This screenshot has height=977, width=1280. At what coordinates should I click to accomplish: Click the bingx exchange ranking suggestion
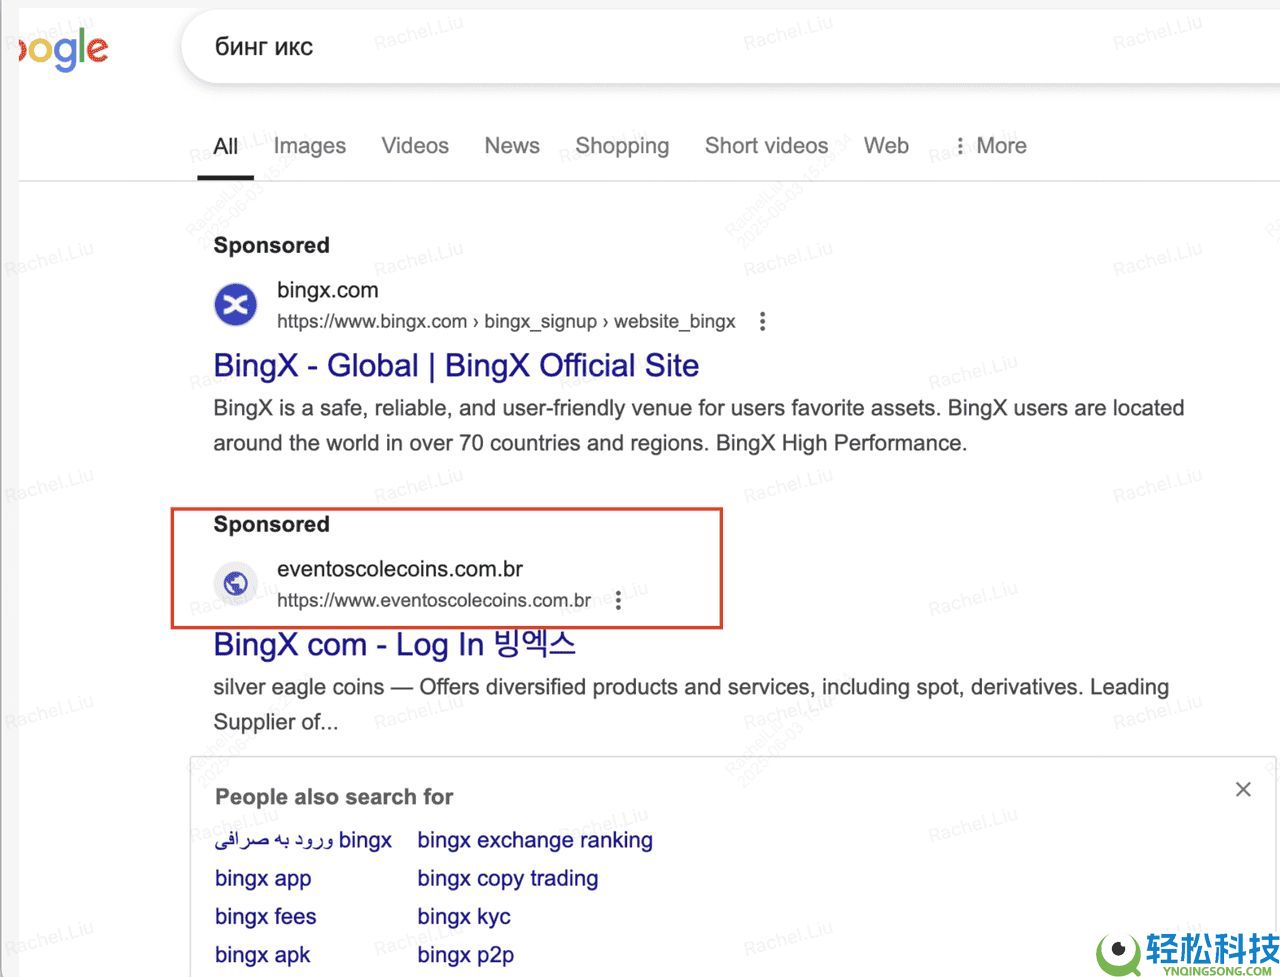point(535,840)
